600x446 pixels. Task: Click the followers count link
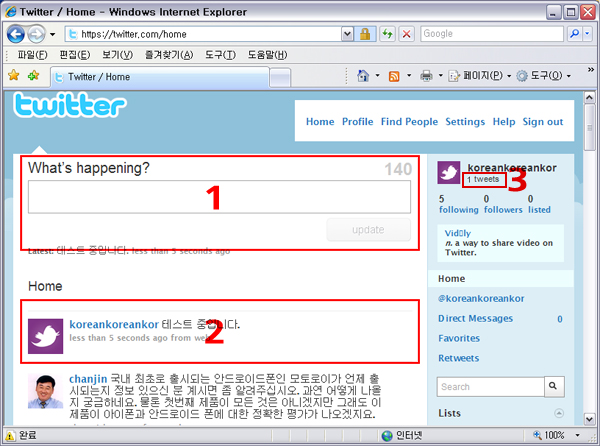(503, 204)
